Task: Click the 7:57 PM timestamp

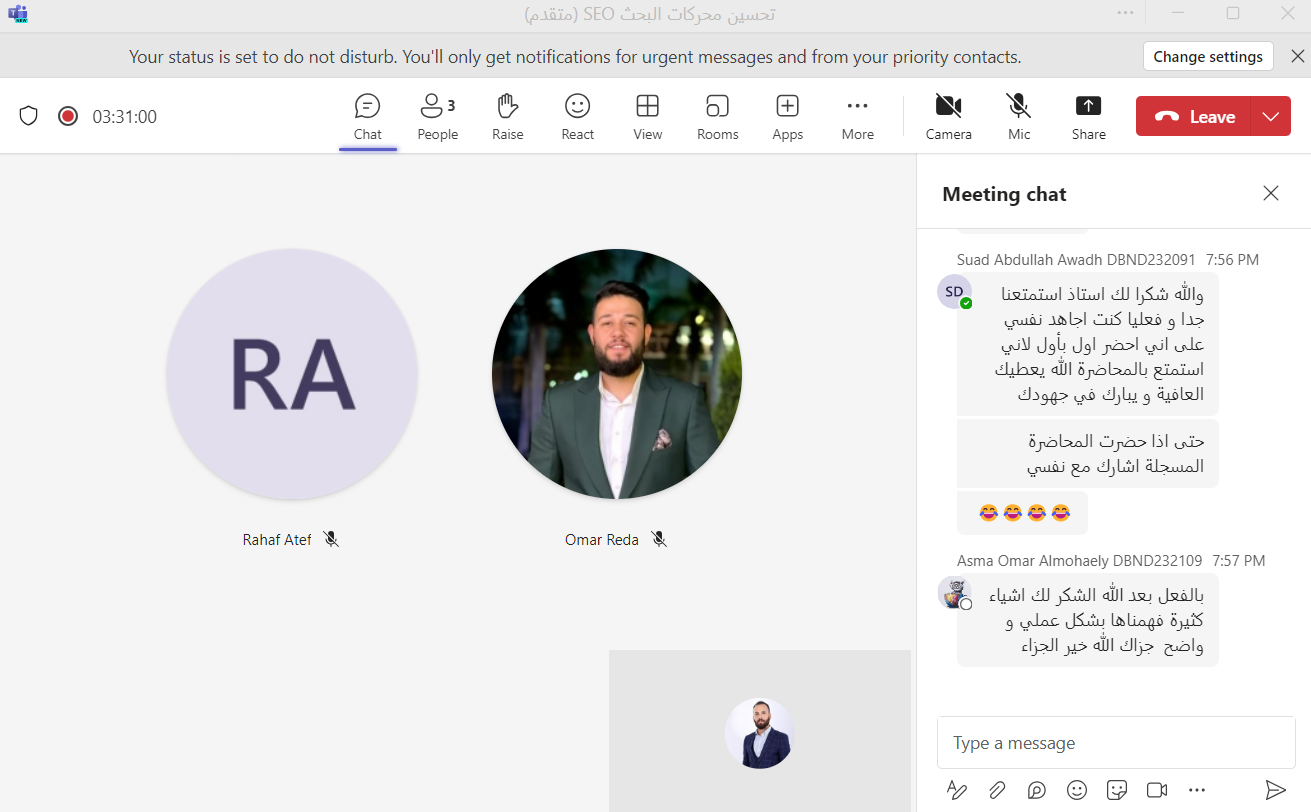Action: (x=1238, y=561)
